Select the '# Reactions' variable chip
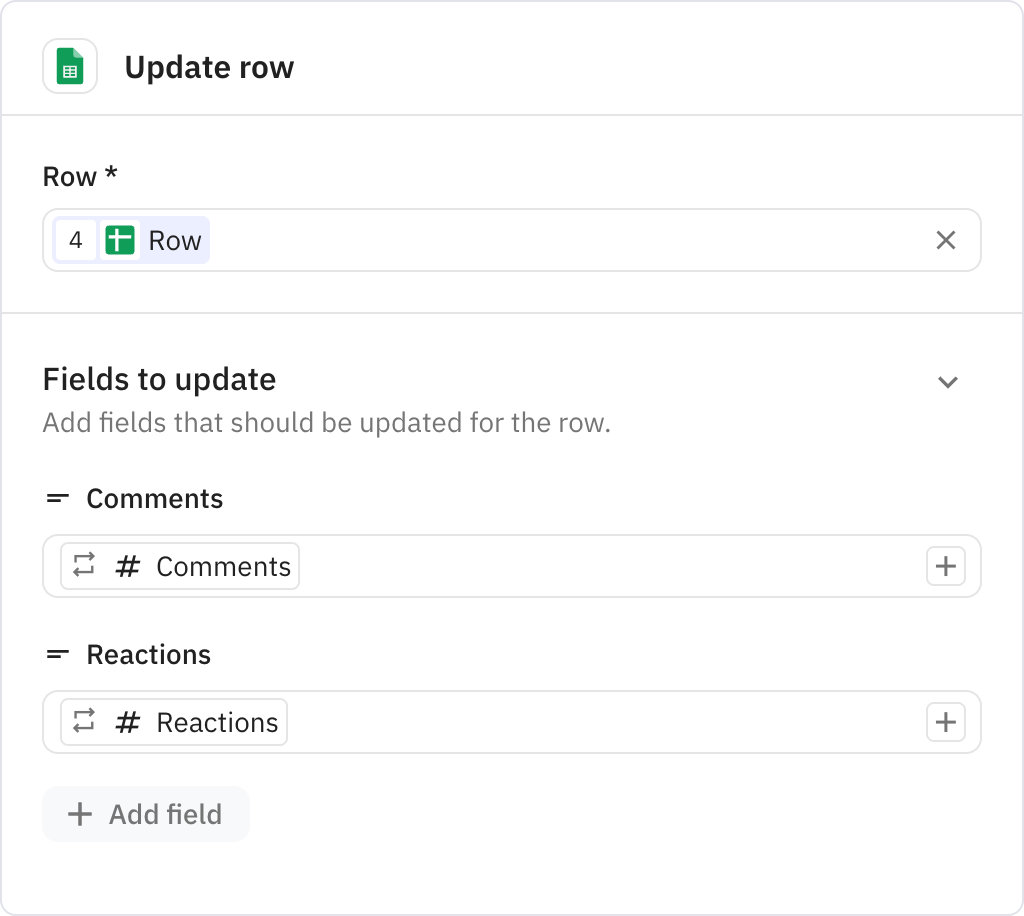This screenshot has width=1024, height=916. click(174, 722)
